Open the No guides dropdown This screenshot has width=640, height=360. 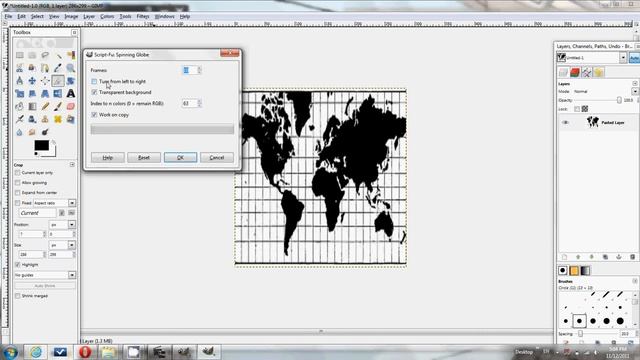click(72, 275)
